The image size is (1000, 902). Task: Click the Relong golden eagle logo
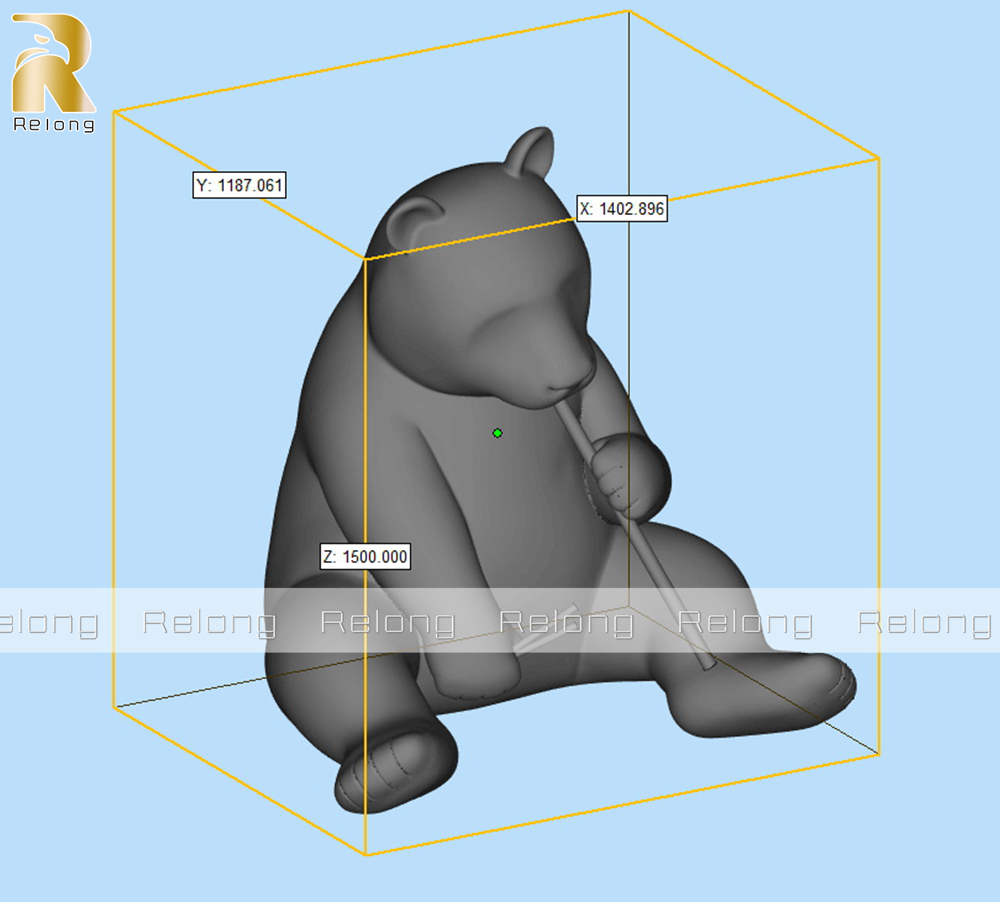[x=53, y=63]
